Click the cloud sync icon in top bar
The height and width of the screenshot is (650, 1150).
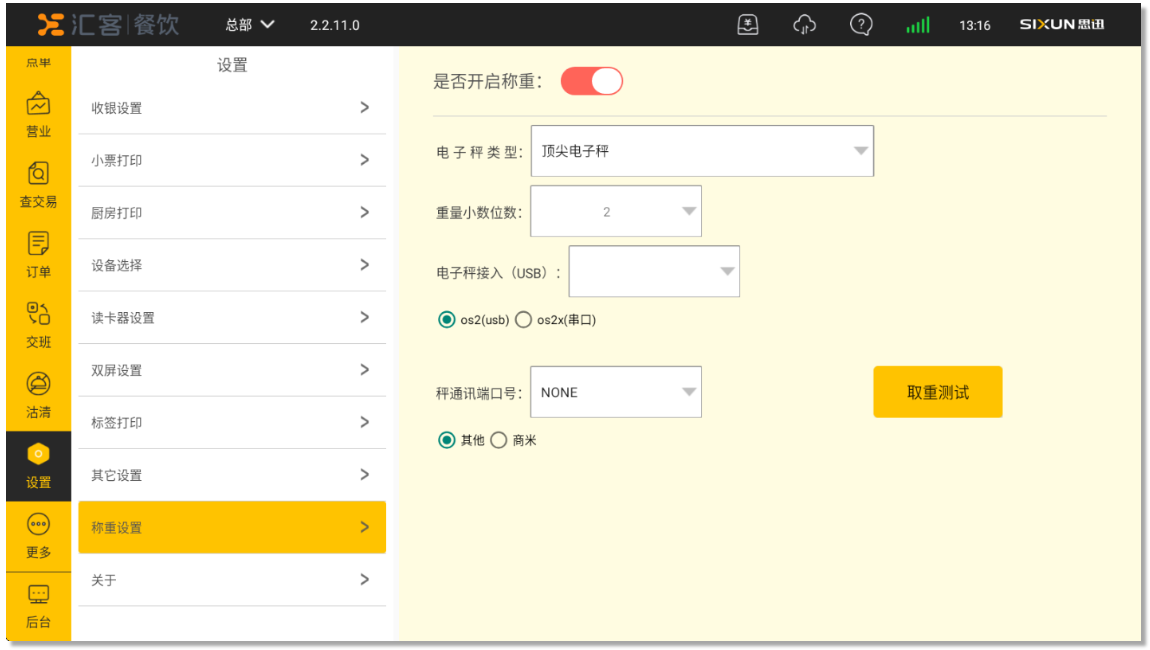[x=804, y=25]
